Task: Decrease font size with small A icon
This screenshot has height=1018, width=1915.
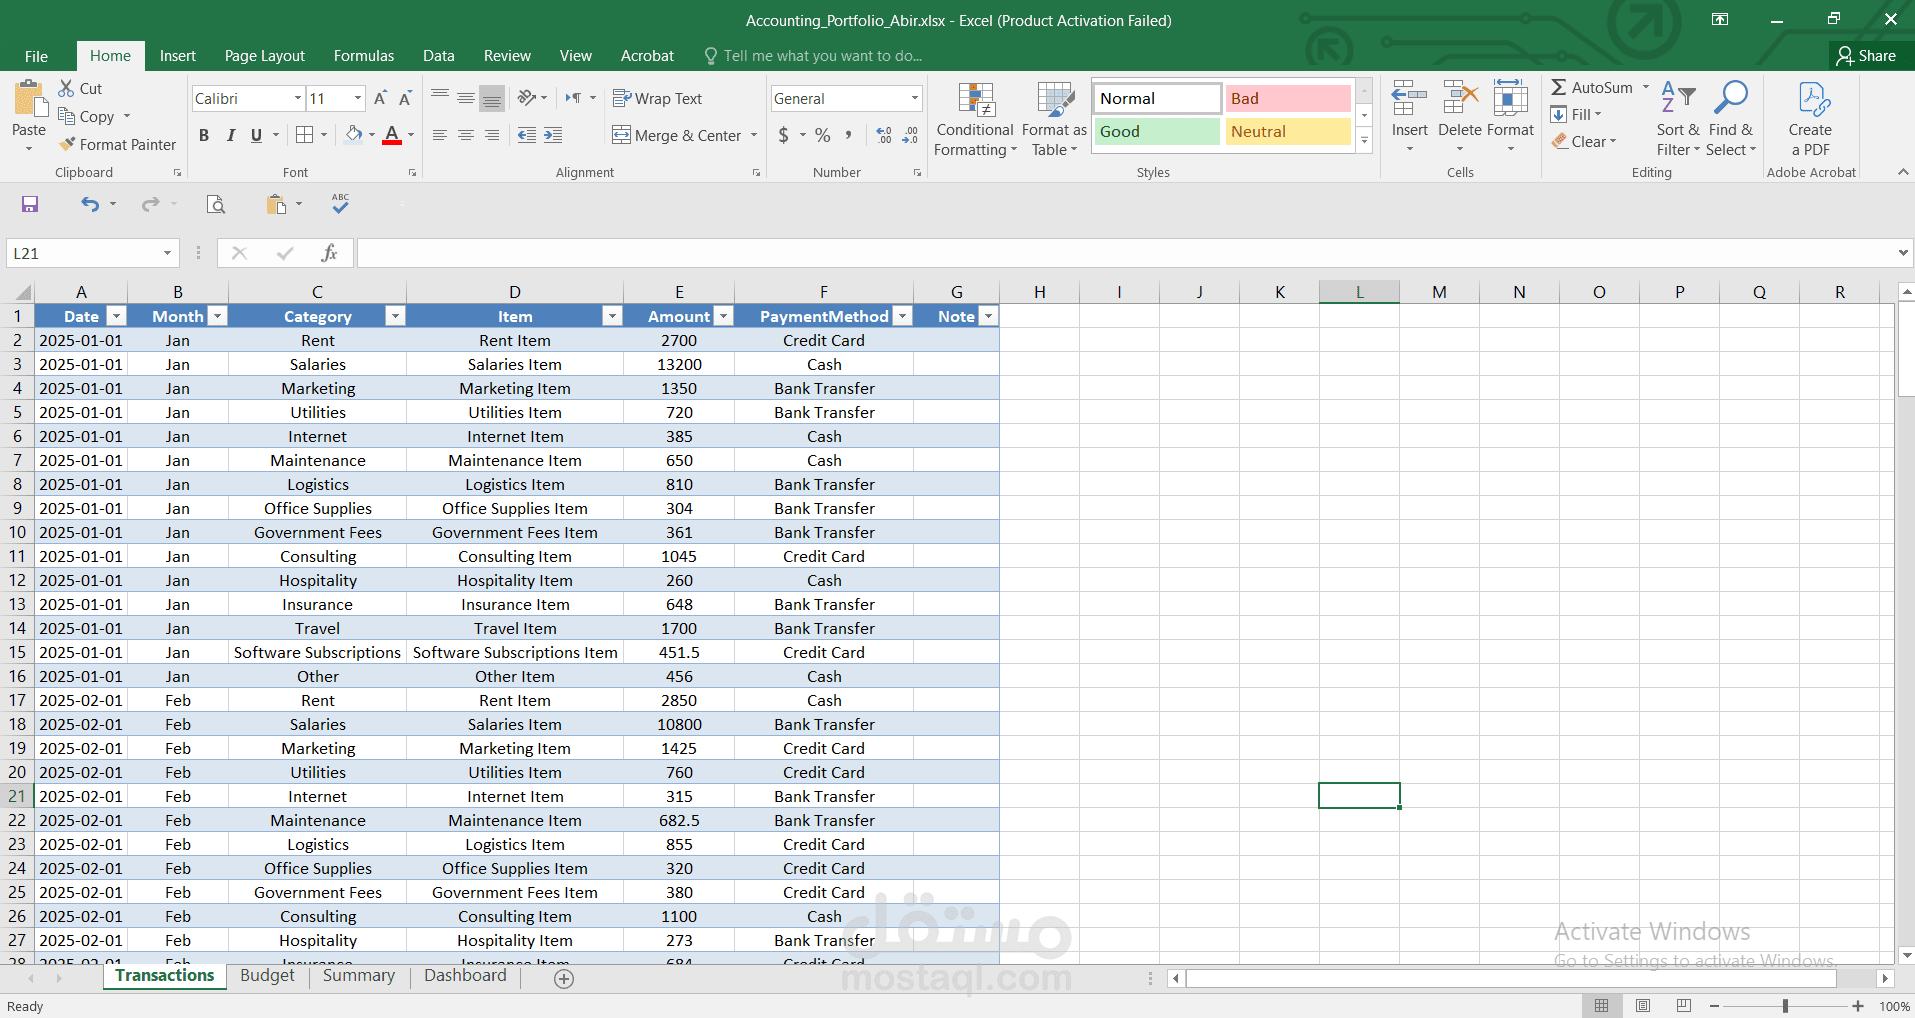Action: (x=405, y=98)
